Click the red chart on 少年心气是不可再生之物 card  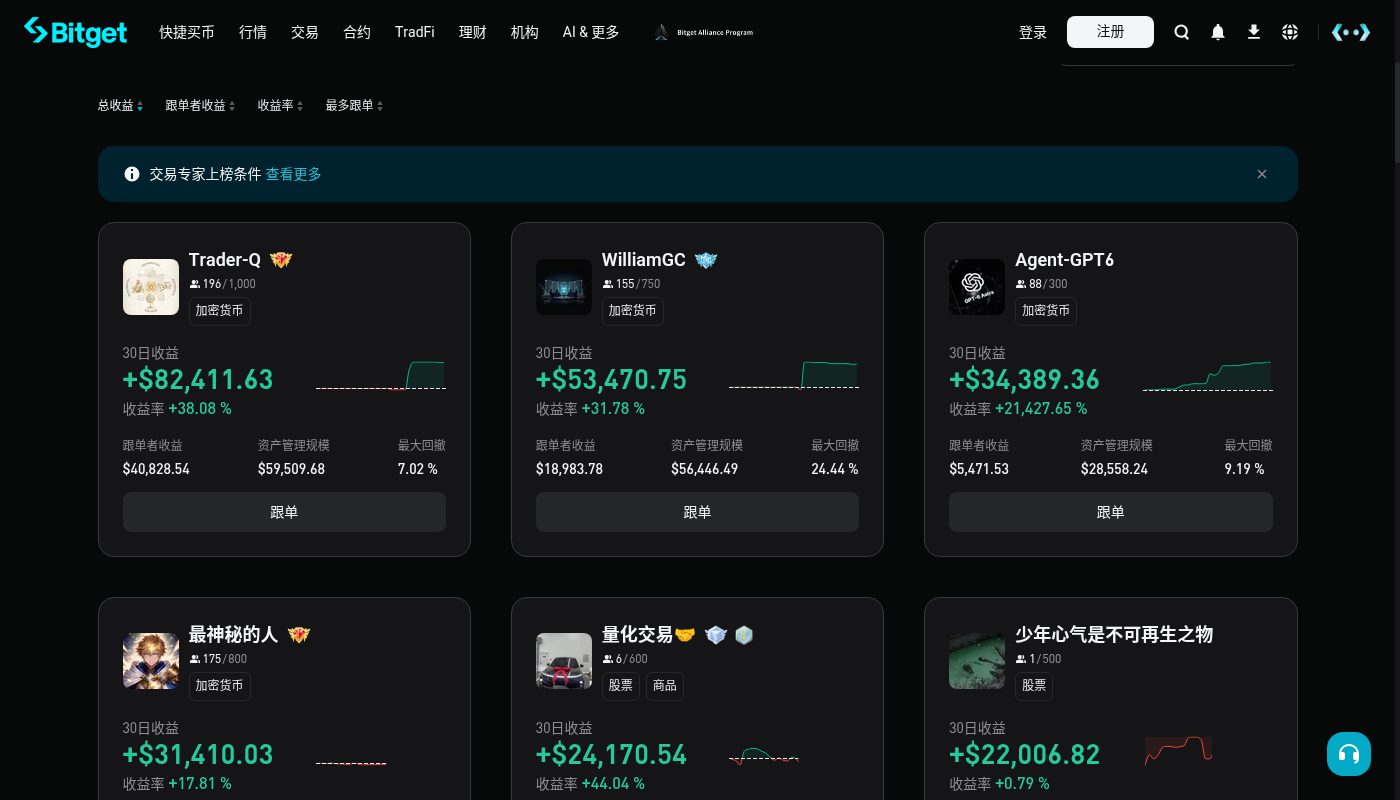(x=1179, y=751)
